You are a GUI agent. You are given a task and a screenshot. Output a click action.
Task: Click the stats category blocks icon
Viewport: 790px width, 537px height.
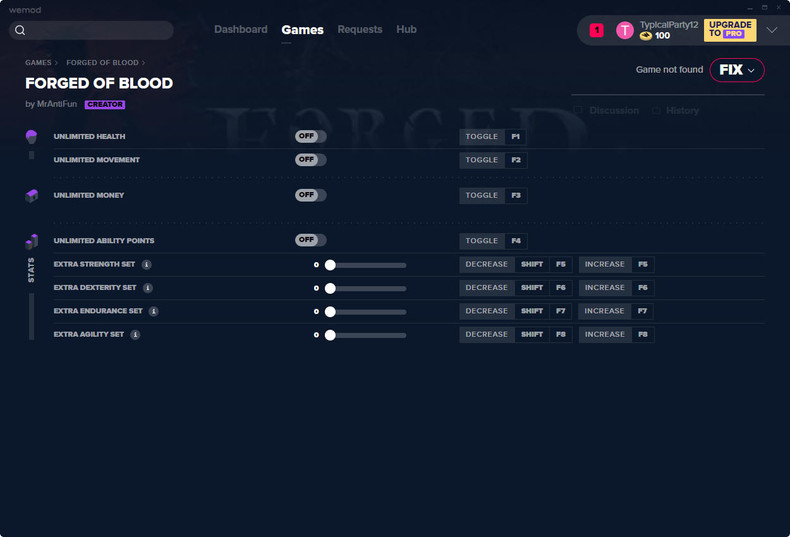[x=31, y=241]
